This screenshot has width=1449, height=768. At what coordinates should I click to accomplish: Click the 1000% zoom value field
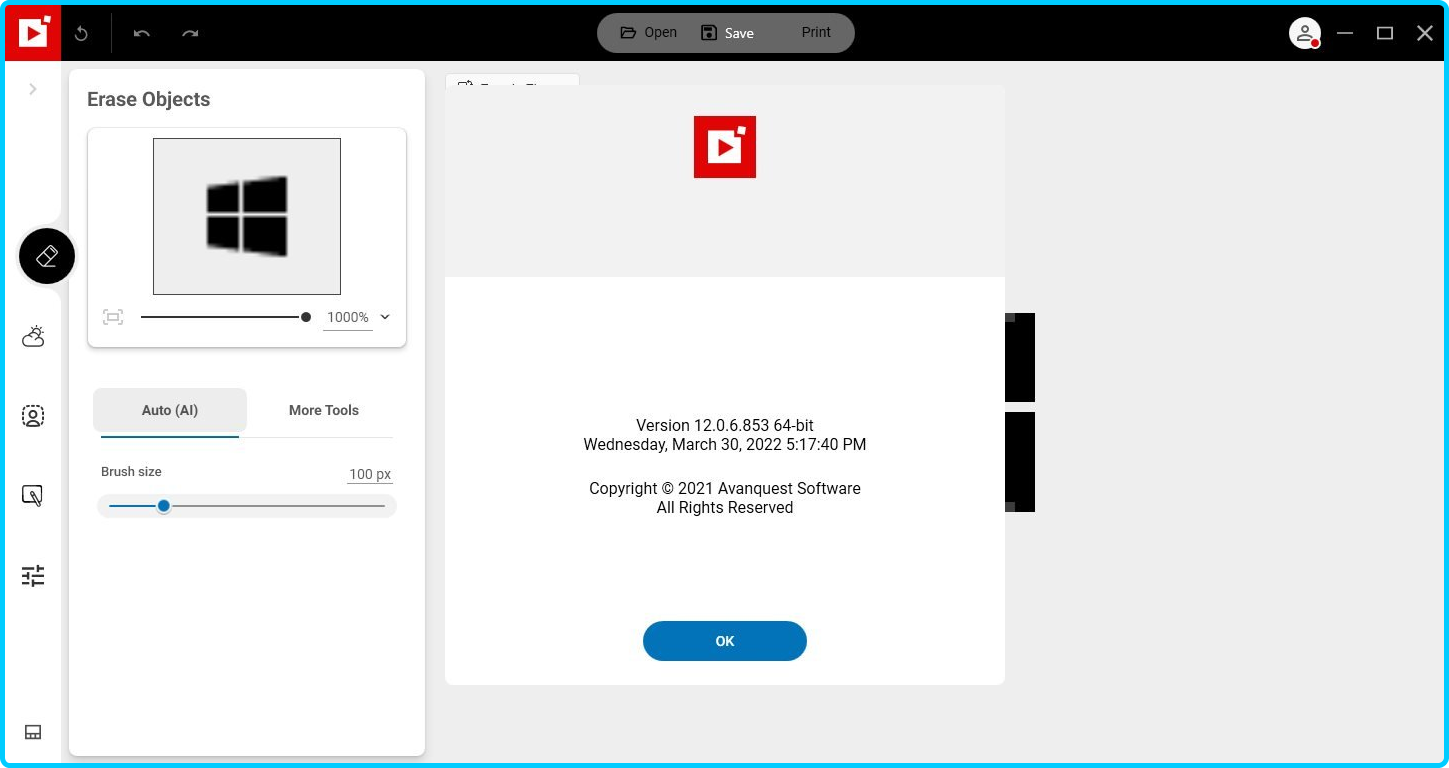[x=348, y=317]
